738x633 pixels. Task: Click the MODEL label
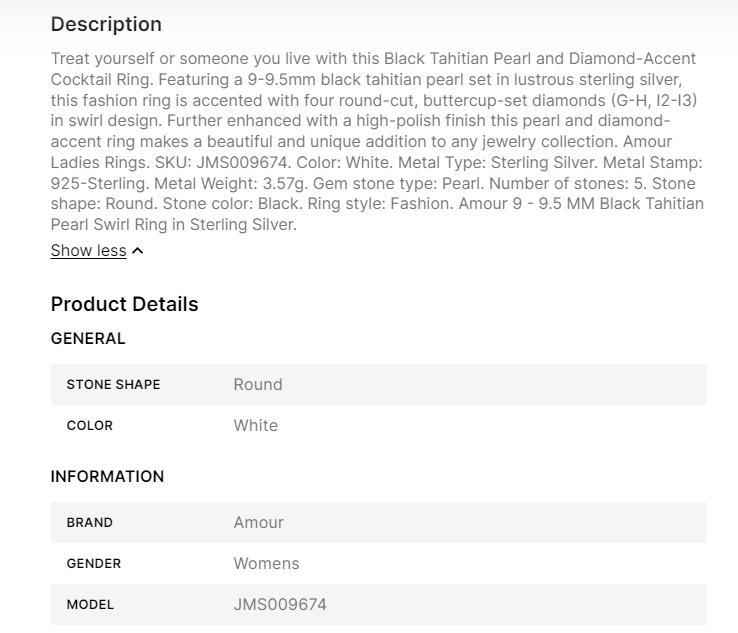click(90, 605)
